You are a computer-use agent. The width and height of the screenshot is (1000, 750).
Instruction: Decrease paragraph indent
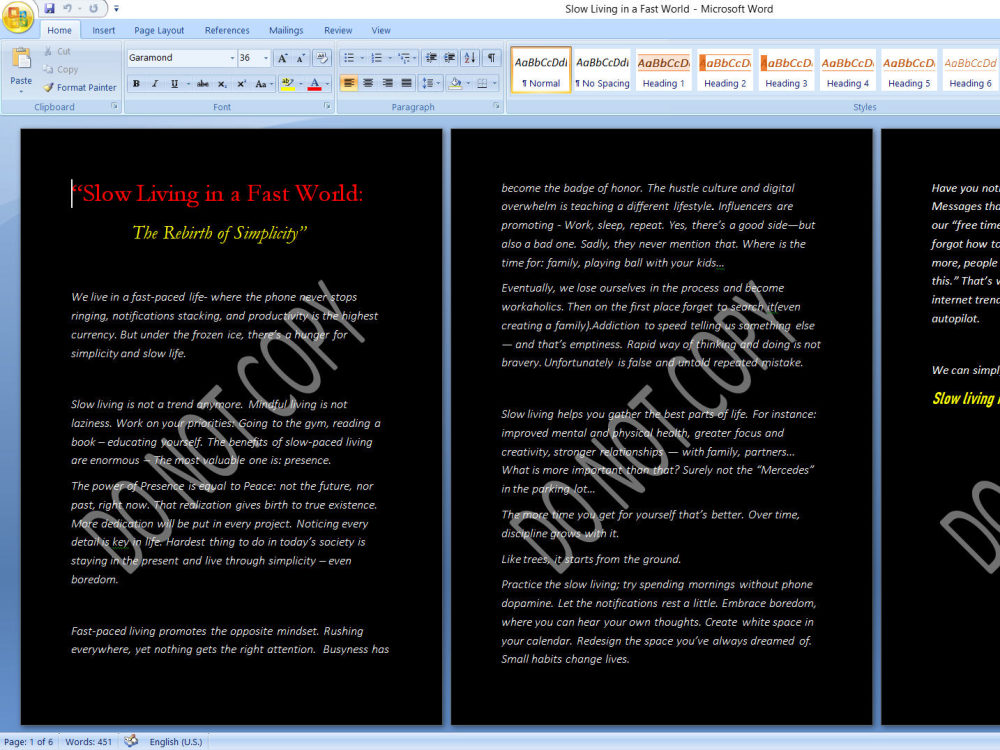tap(431, 58)
